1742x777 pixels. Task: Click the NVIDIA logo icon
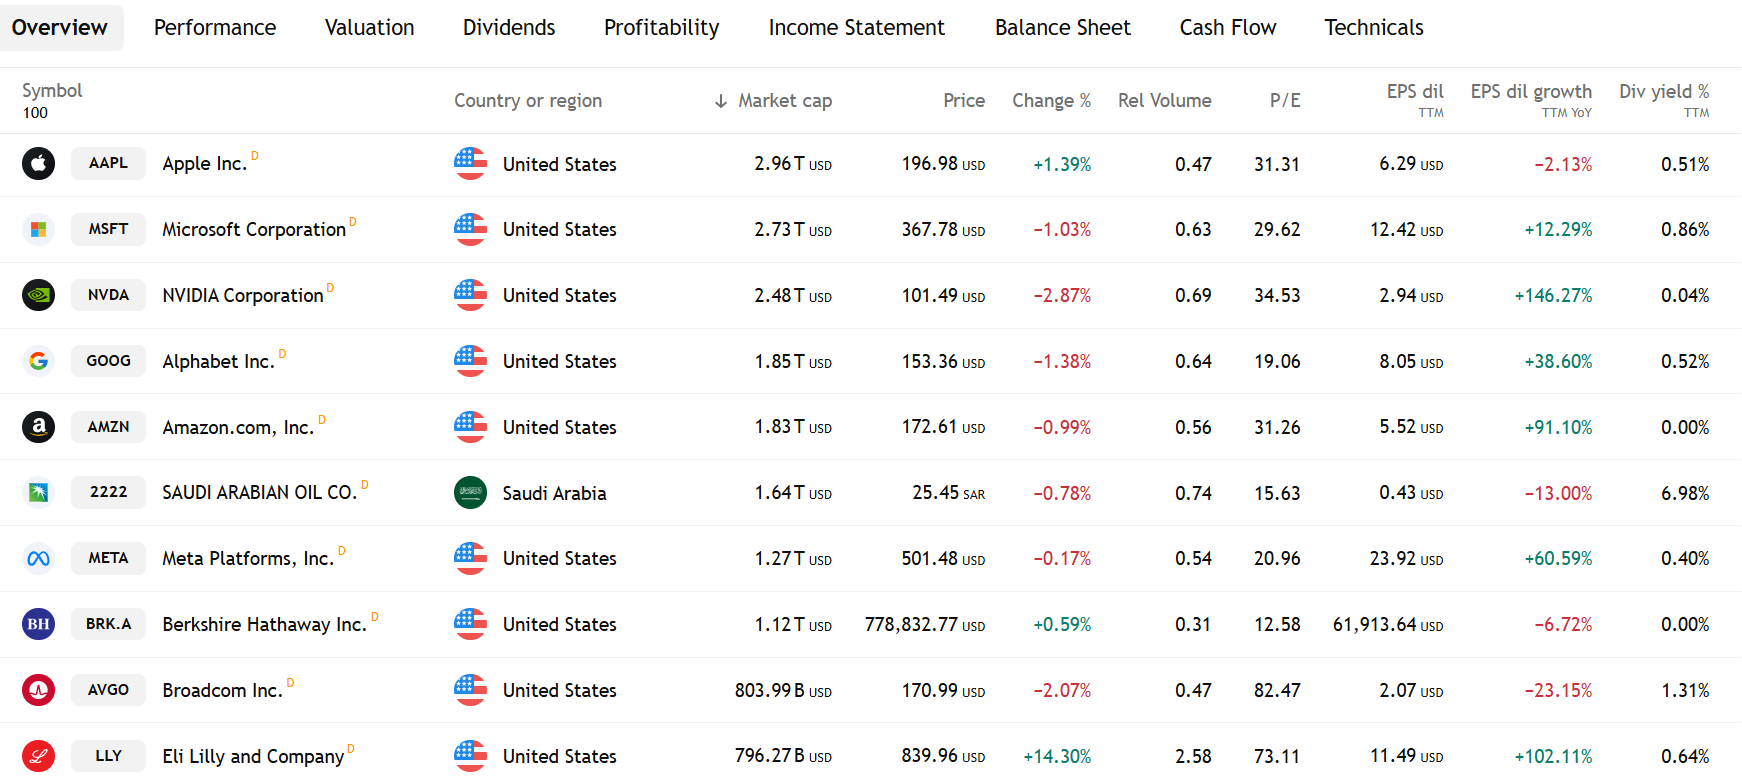pyautogui.click(x=38, y=295)
